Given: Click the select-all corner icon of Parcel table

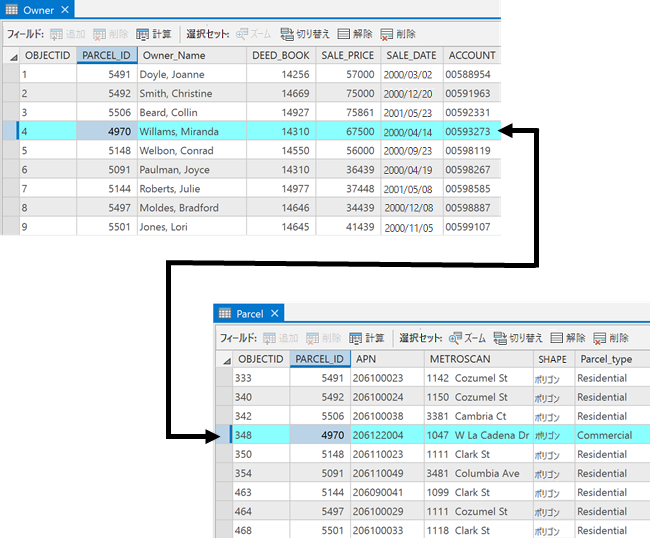Looking at the screenshot, I should point(224,359).
